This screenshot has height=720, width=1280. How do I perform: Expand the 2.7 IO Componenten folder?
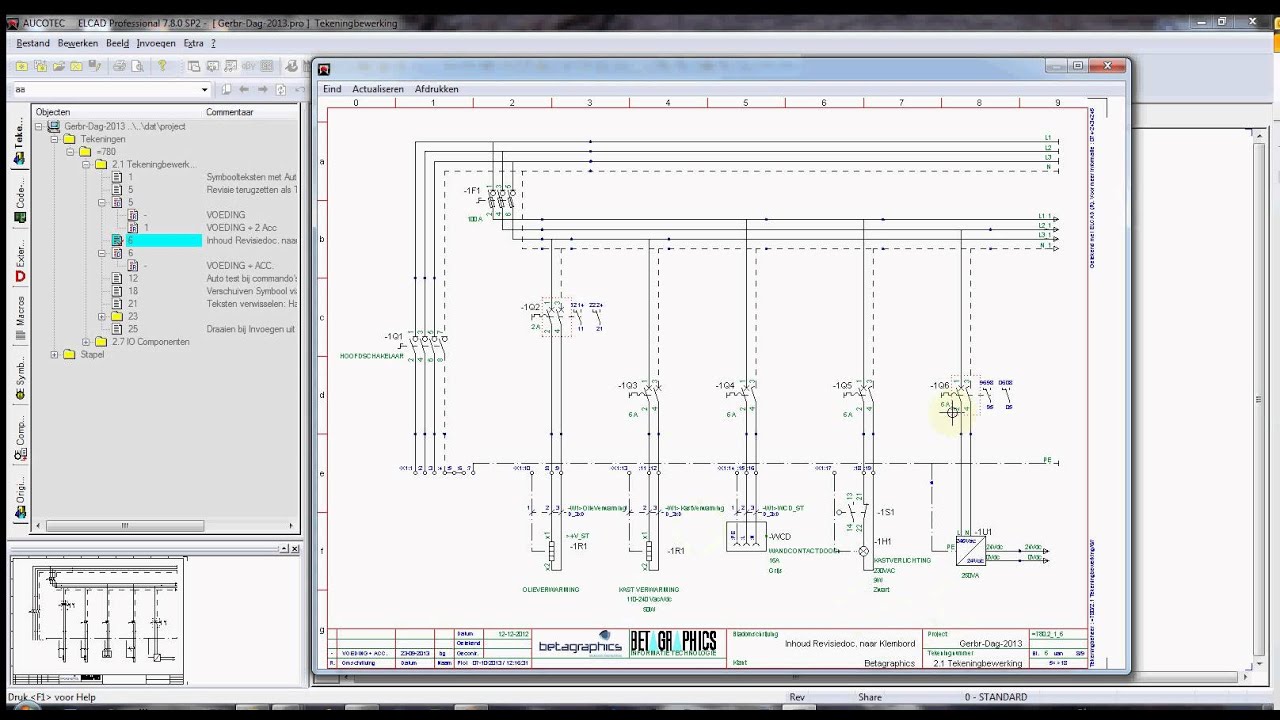86,341
